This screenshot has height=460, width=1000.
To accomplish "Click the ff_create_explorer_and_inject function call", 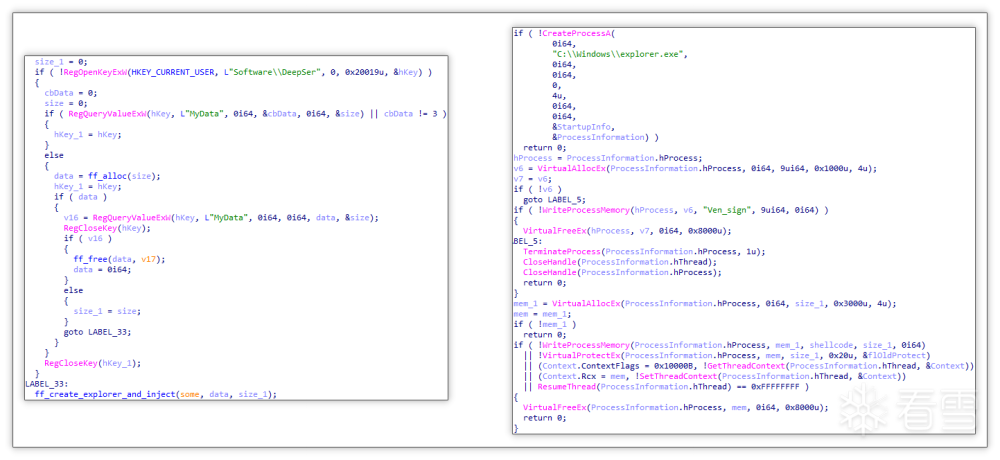I will coord(156,394).
